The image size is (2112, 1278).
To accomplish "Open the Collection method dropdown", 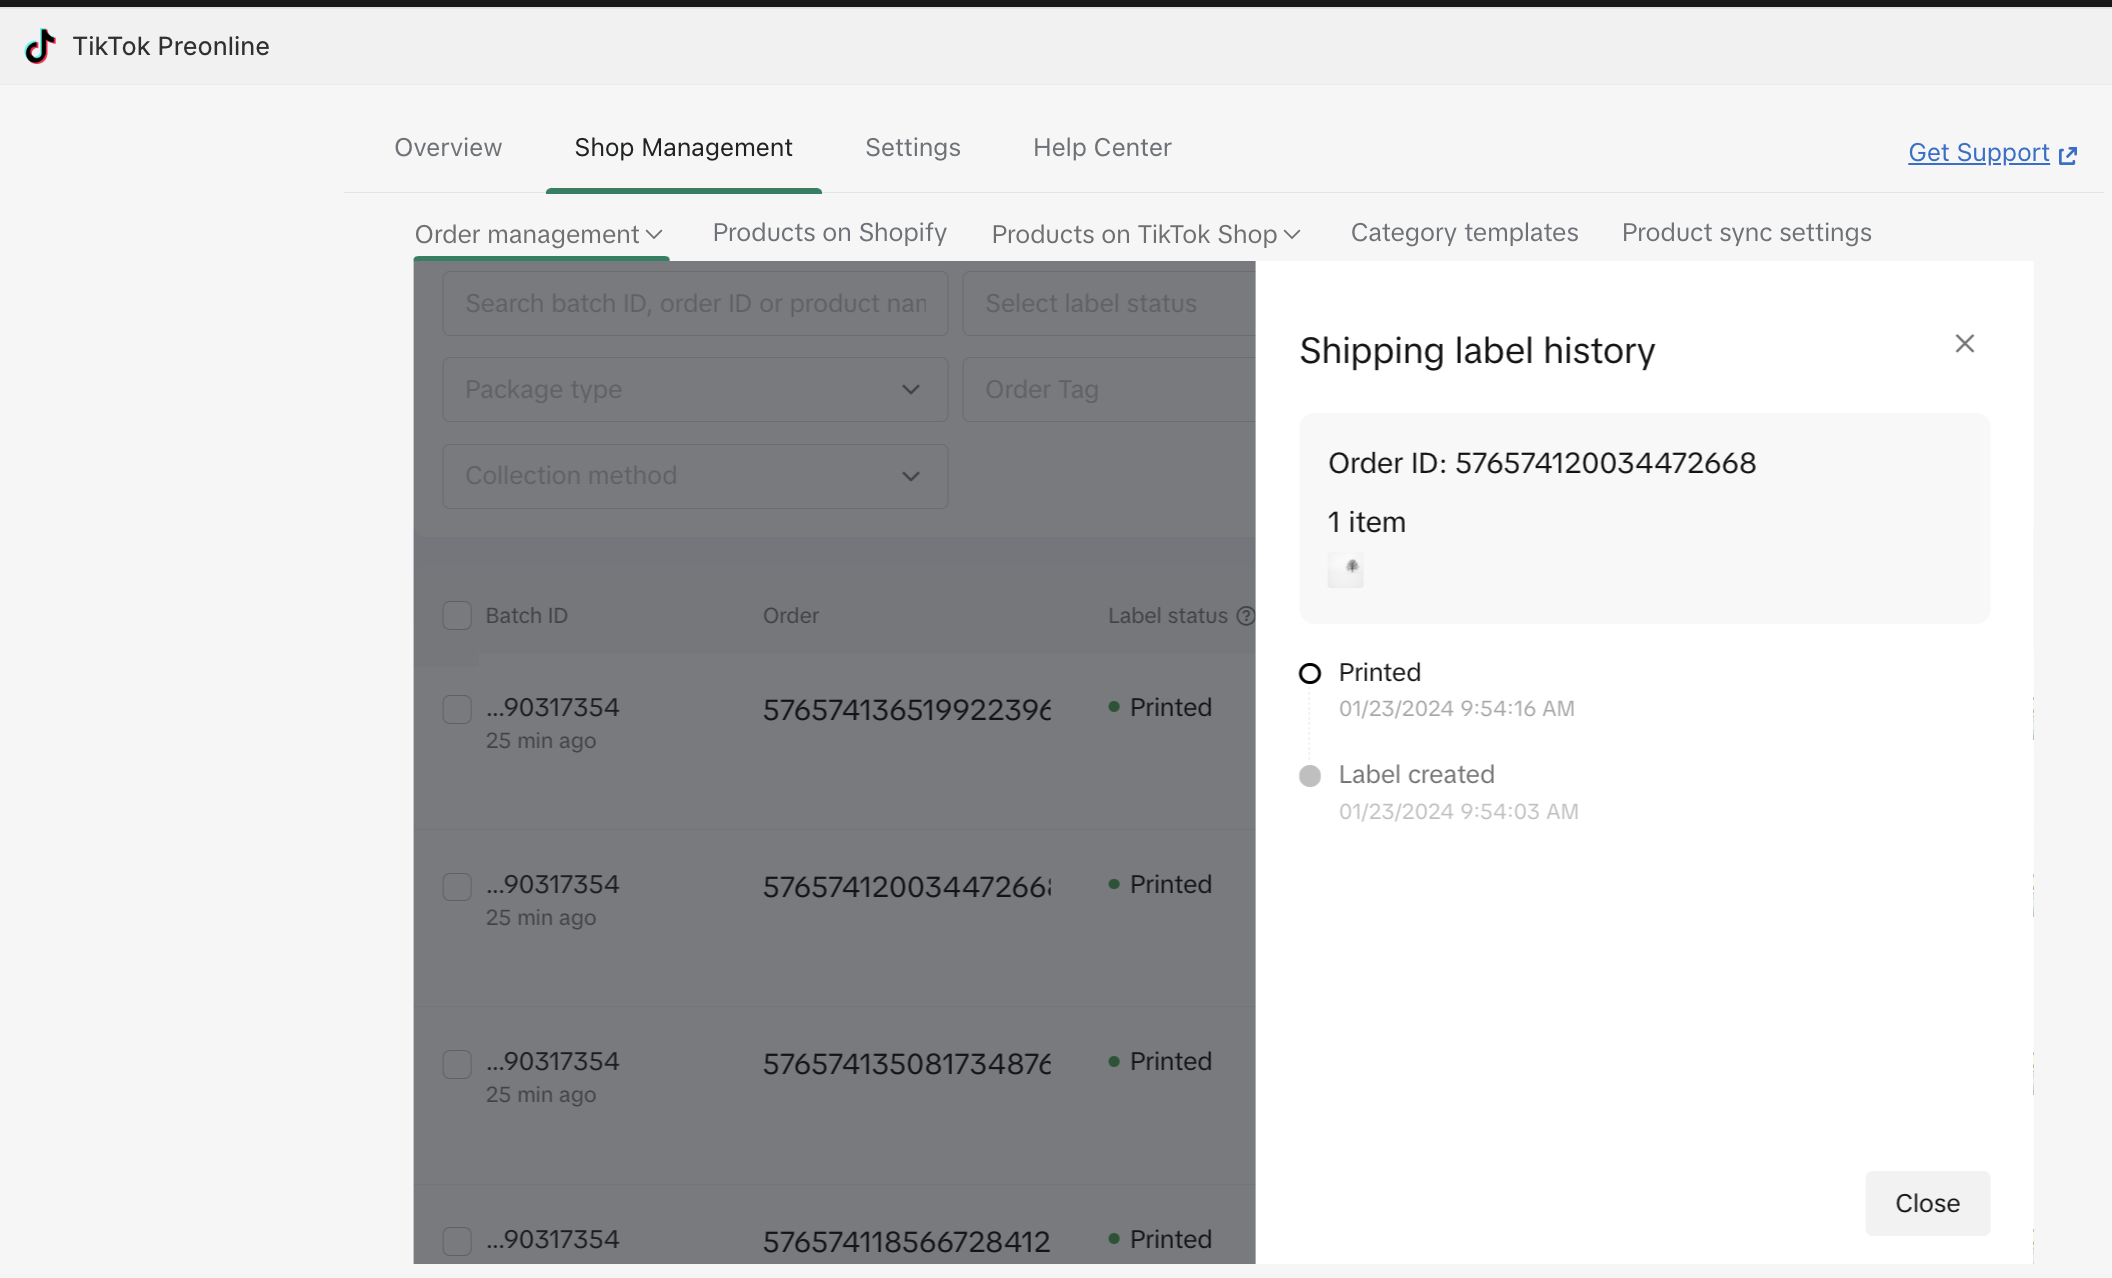I will 910,476.
